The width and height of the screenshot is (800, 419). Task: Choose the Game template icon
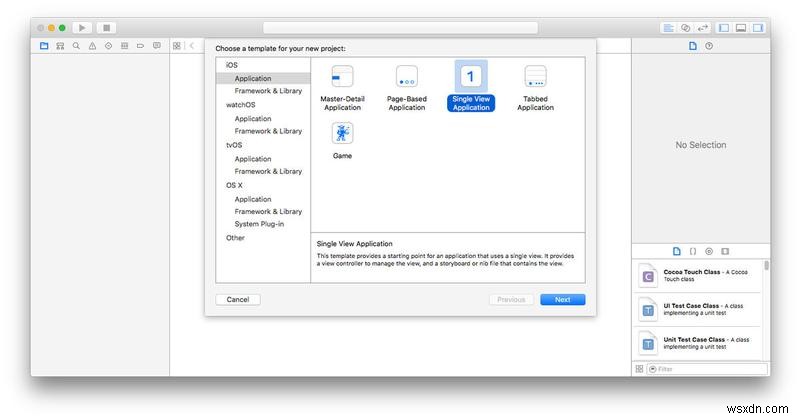point(342,134)
